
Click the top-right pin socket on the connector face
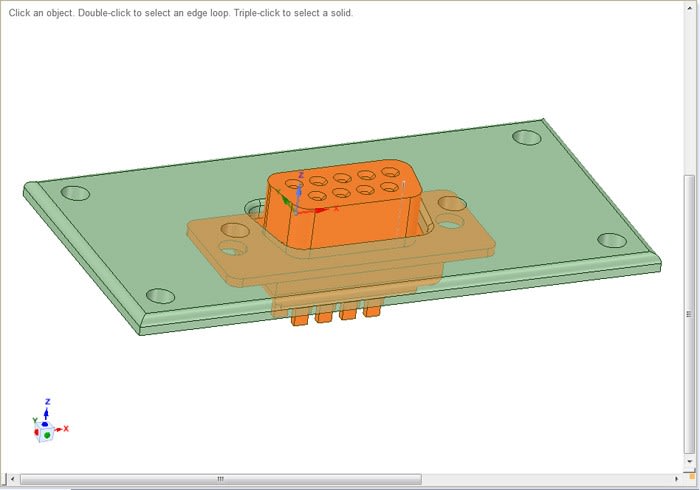pos(391,172)
